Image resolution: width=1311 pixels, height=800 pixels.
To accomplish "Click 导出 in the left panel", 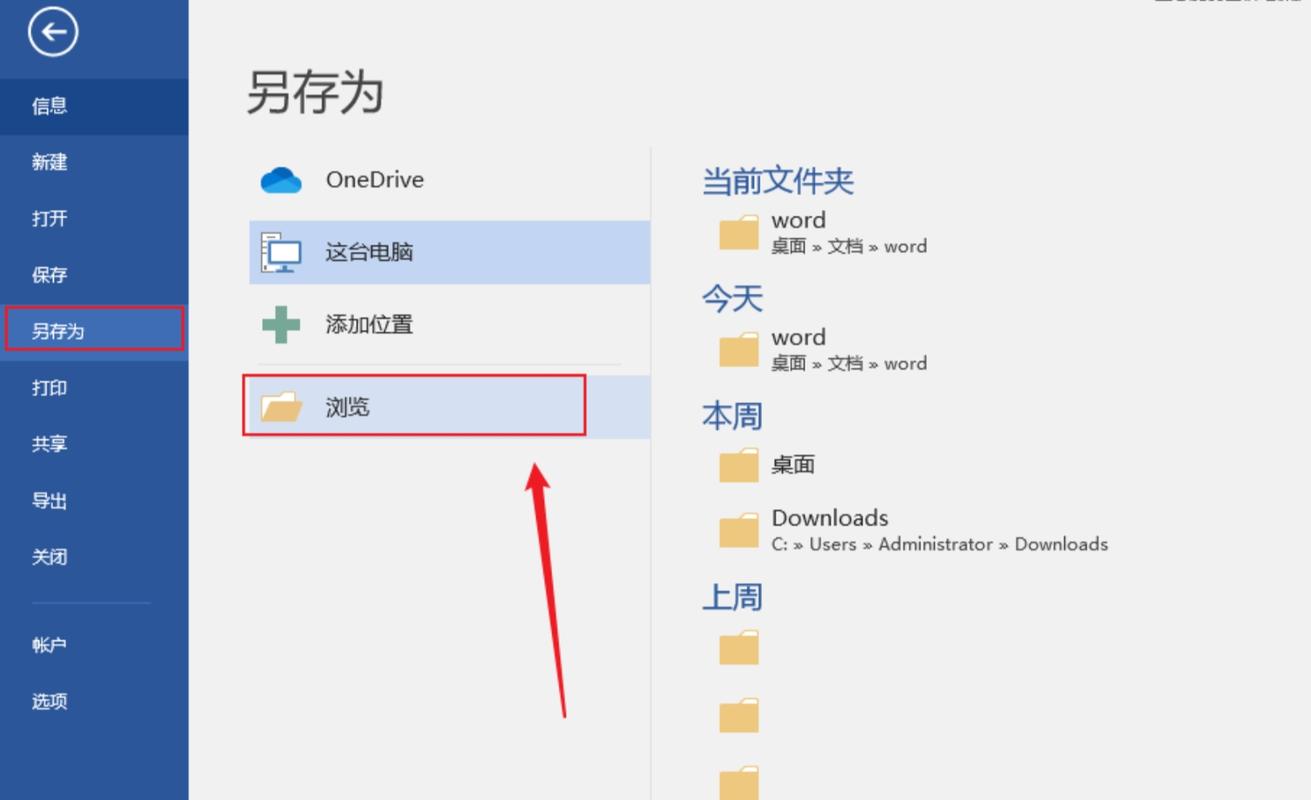I will (48, 500).
